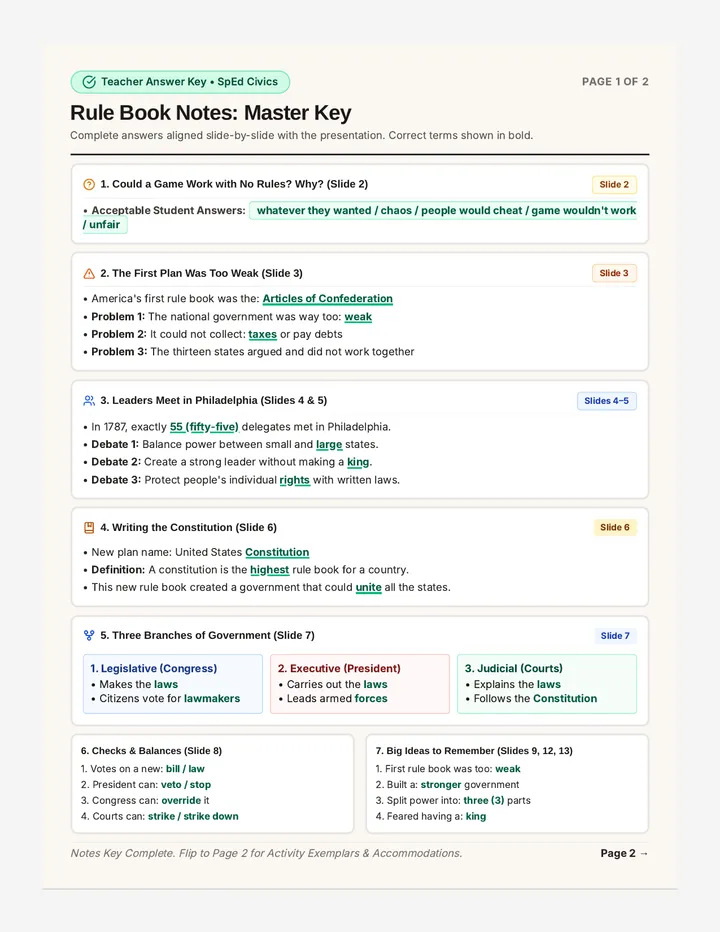Click the book icon beside Writing the Constitution
Viewport: 720px width, 932px height.
tap(89, 527)
